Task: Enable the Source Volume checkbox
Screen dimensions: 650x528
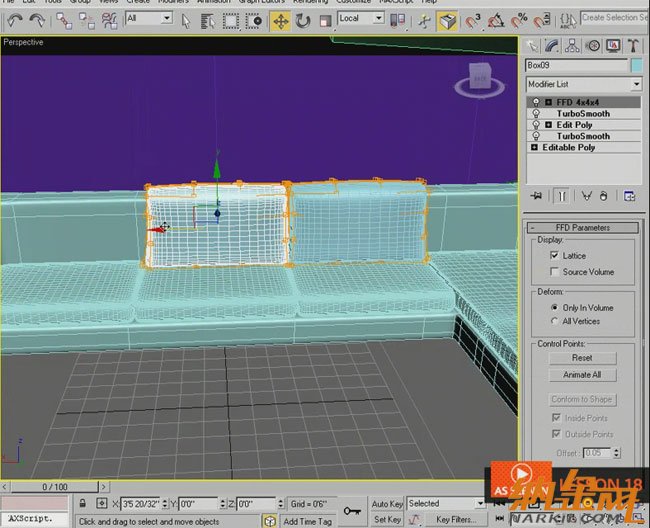Action: (x=554, y=271)
